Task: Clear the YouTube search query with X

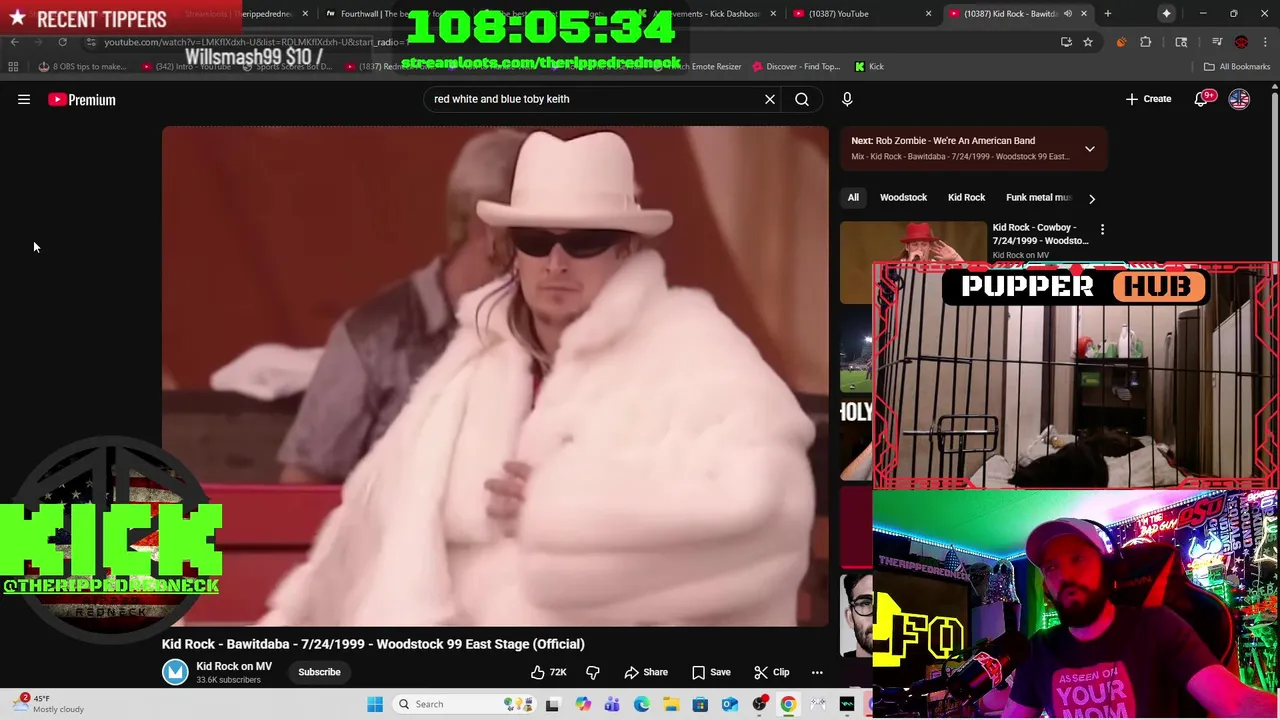Action: click(770, 99)
